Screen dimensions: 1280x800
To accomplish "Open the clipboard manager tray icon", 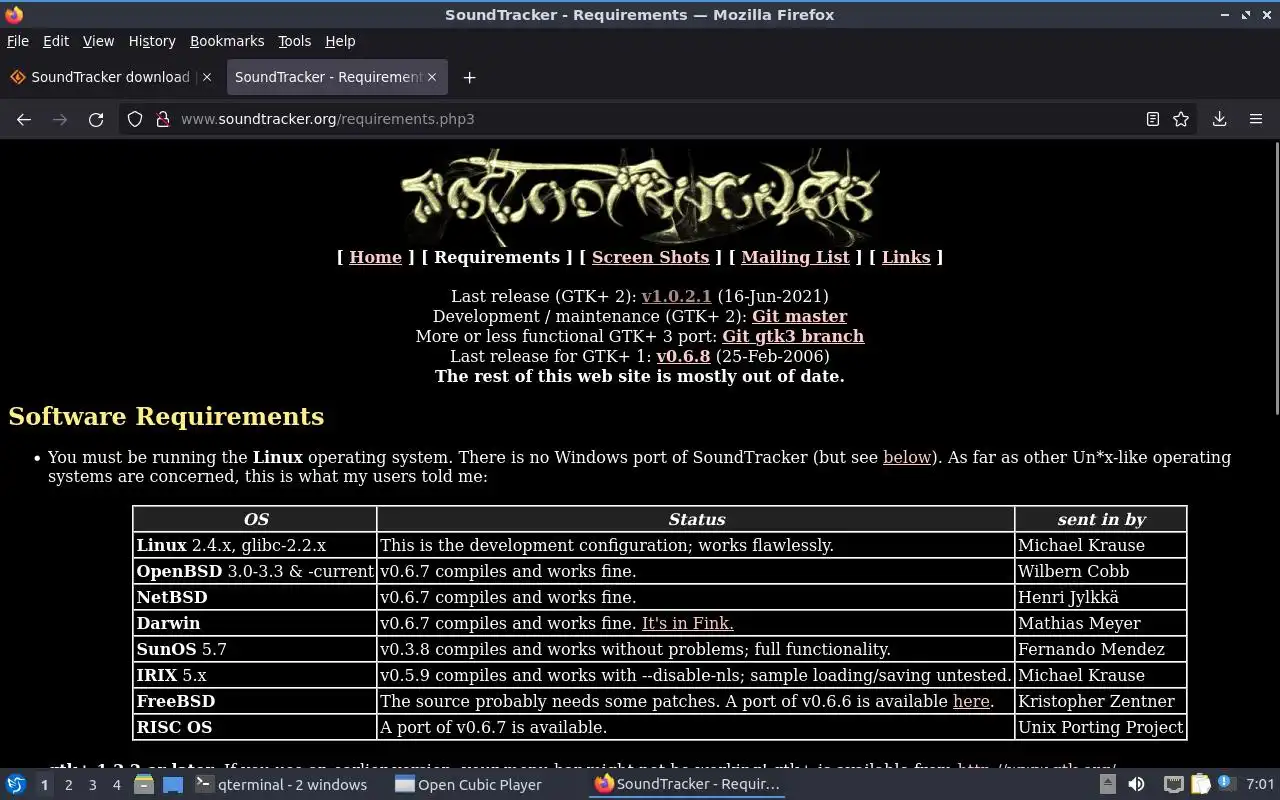I will click(x=1200, y=784).
